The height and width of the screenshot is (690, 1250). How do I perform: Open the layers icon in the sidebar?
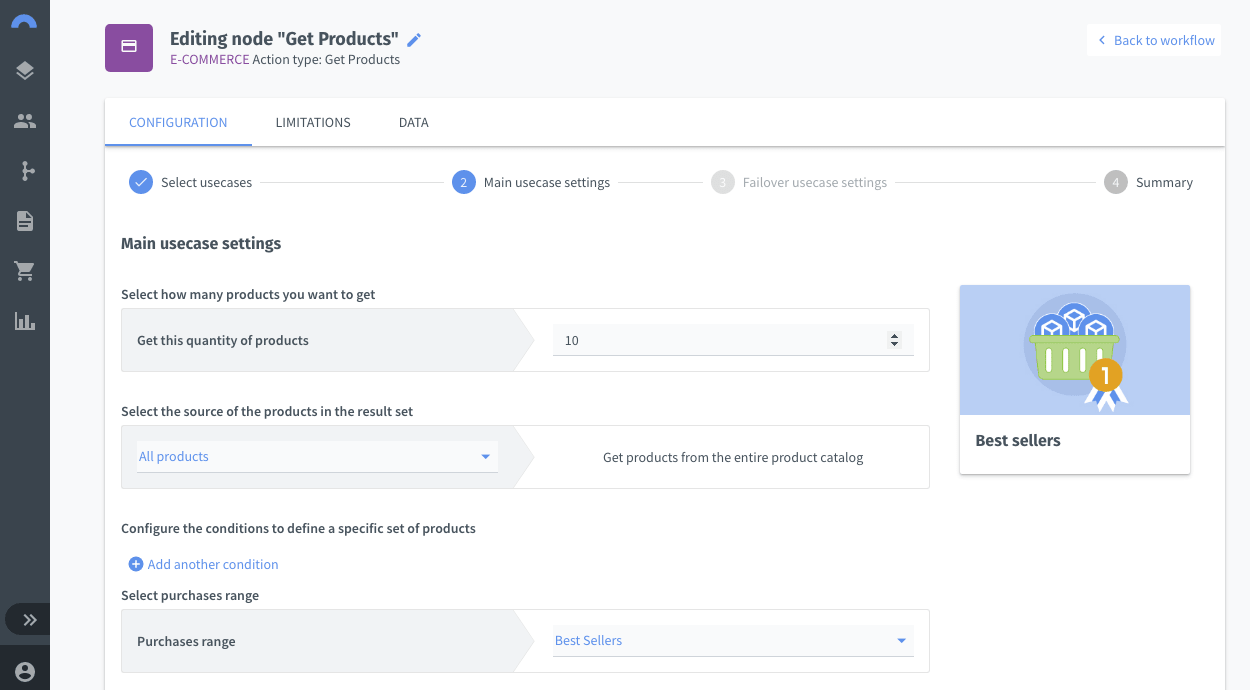[x=25, y=70]
